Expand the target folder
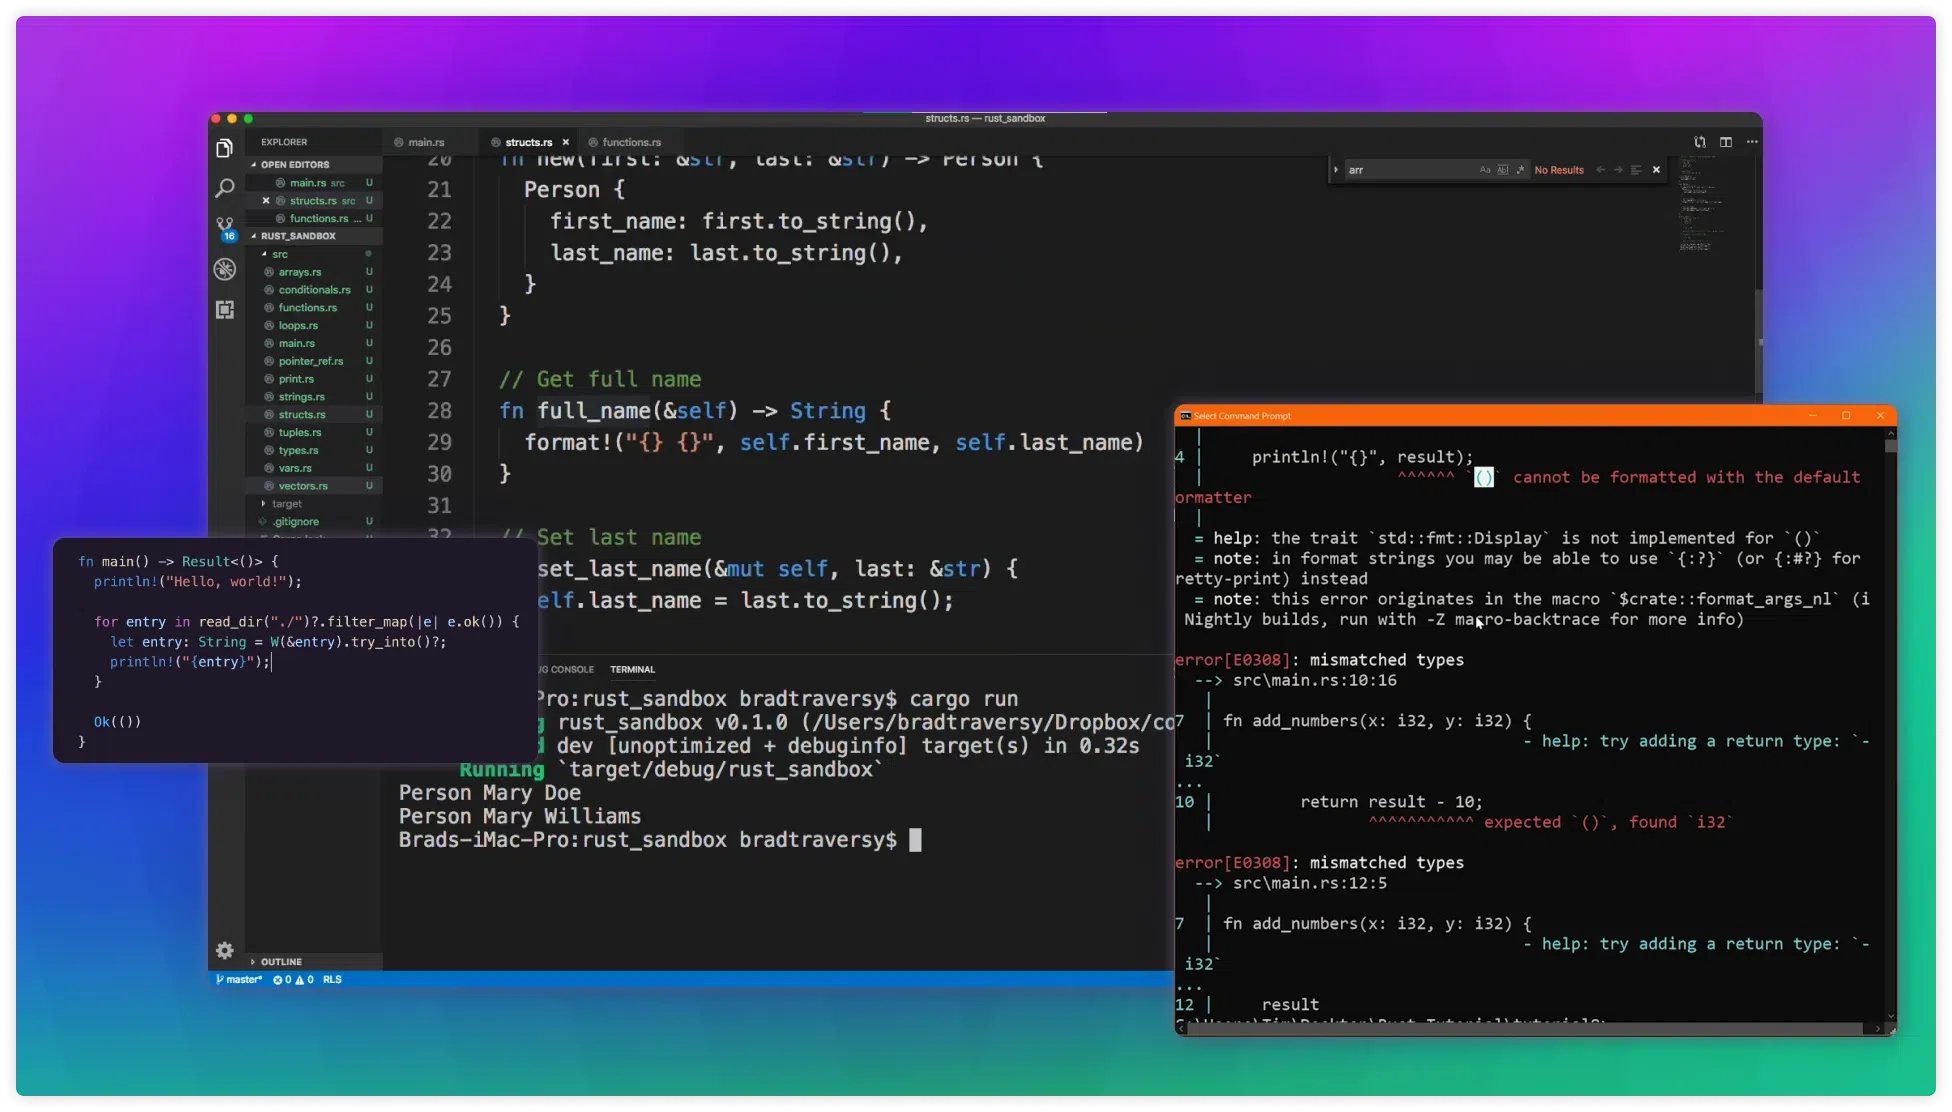1952x1112 pixels. pyautogui.click(x=286, y=504)
